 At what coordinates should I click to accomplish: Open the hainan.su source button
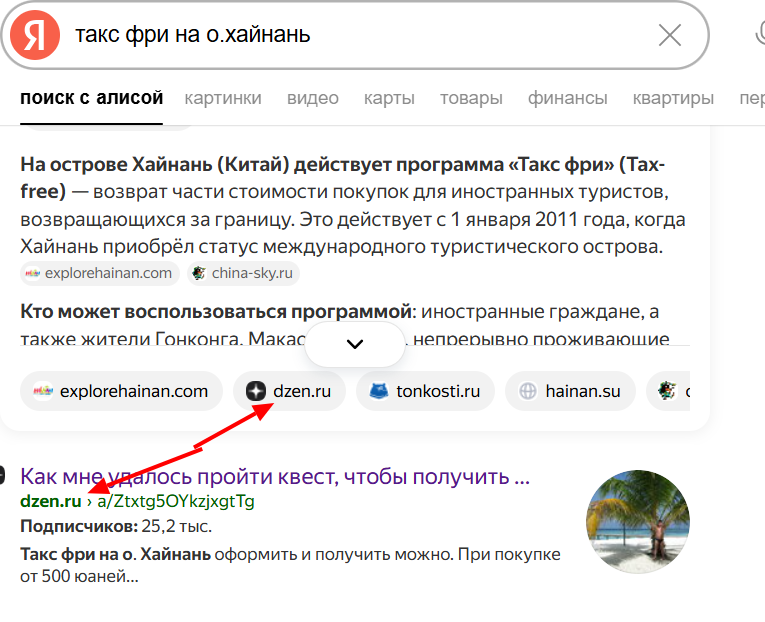pyautogui.click(x=570, y=391)
